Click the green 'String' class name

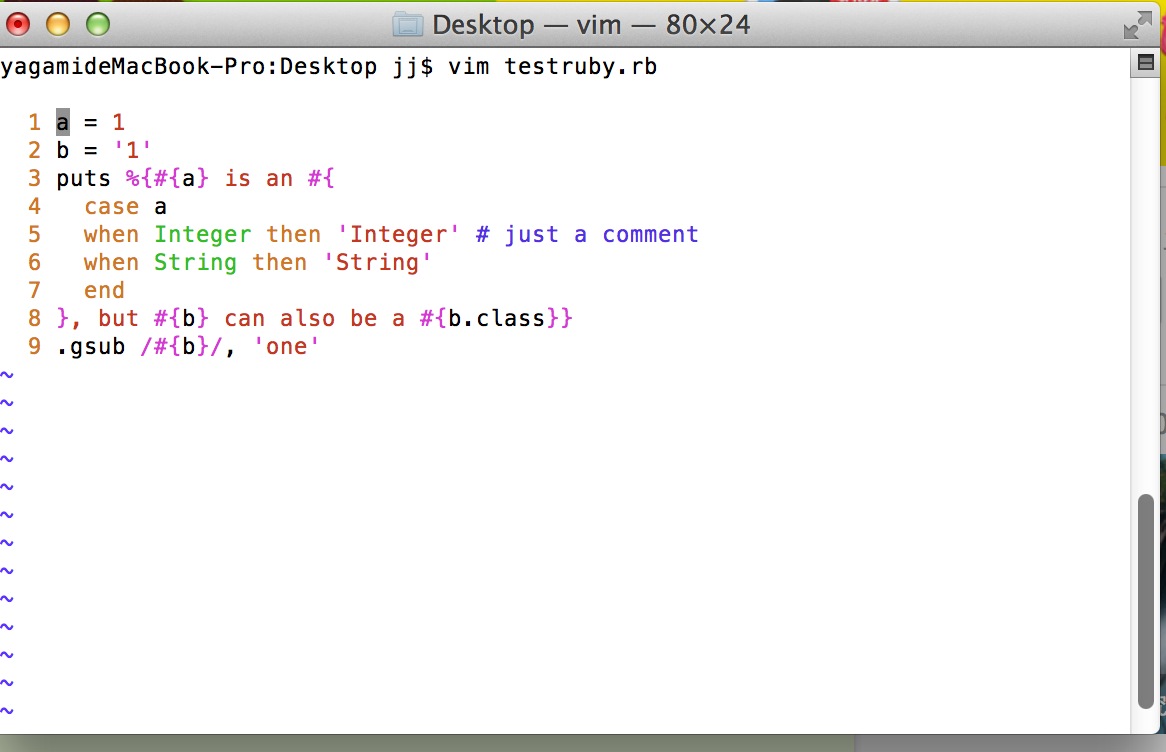[x=196, y=263]
